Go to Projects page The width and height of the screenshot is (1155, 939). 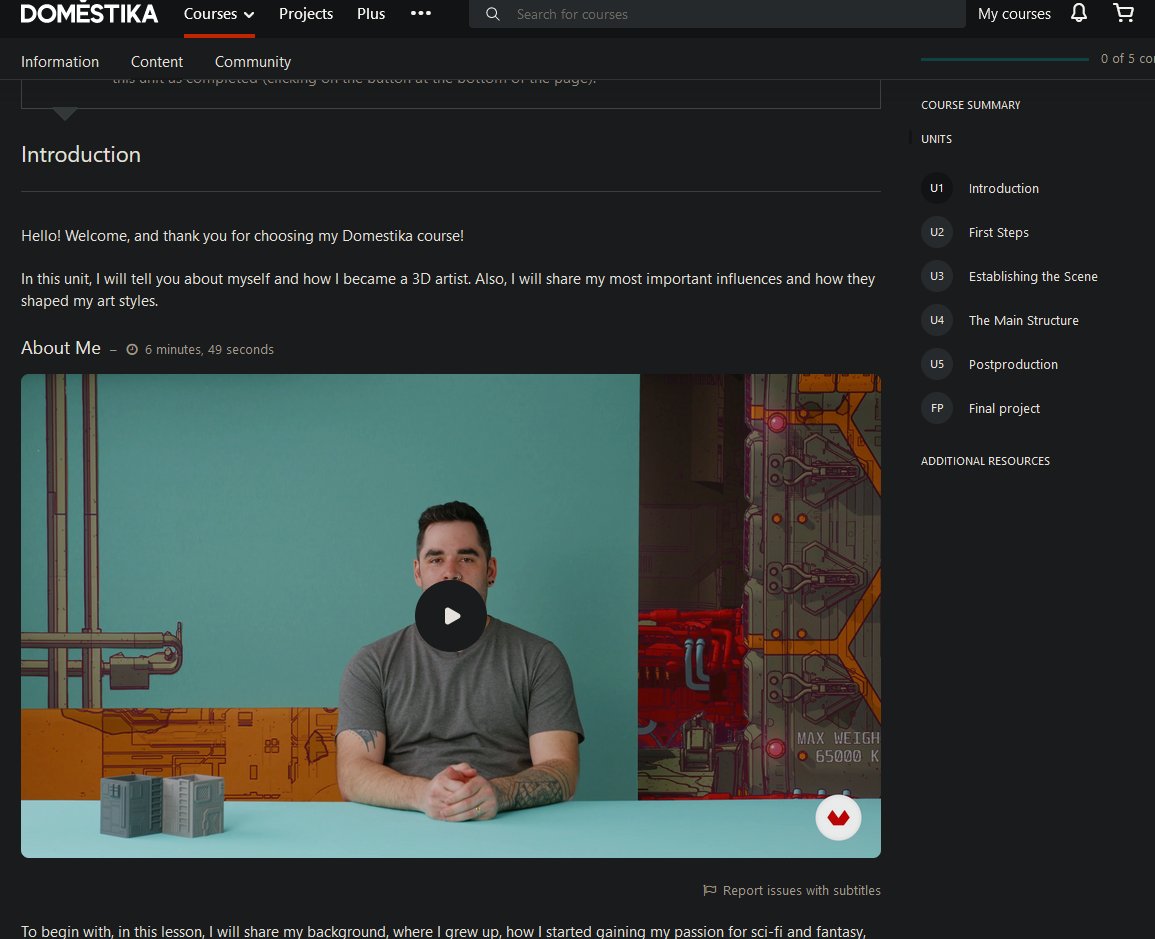tap(306, 14)
